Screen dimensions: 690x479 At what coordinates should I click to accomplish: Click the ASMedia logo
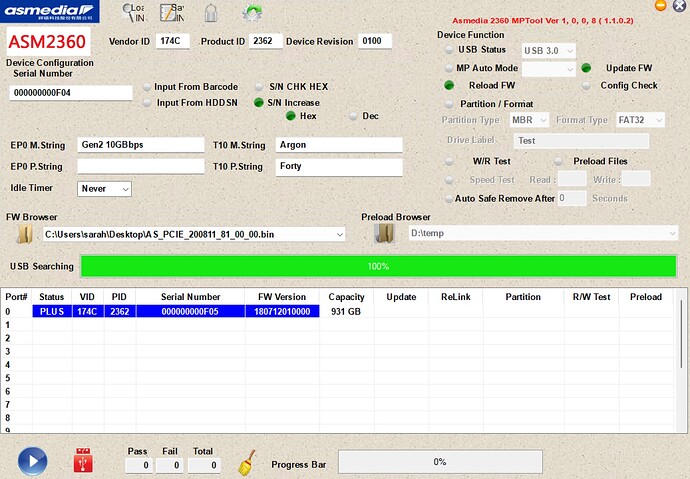[x=50, y=11]
